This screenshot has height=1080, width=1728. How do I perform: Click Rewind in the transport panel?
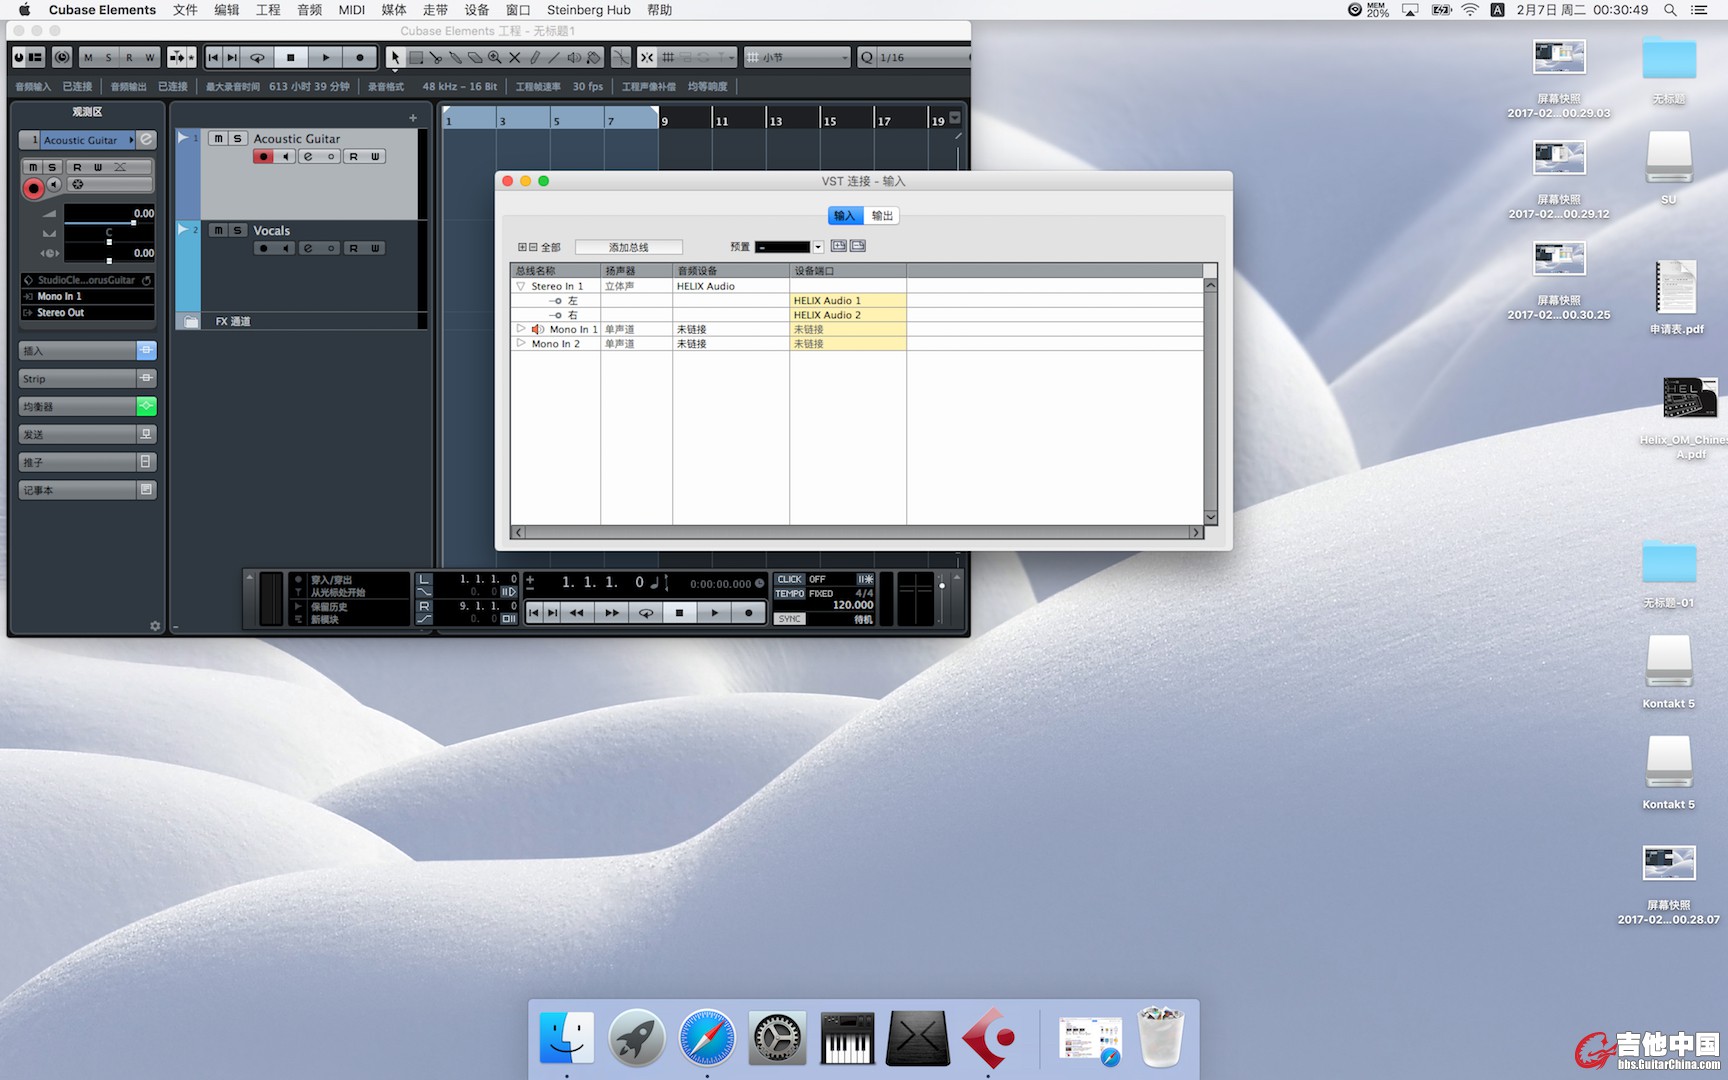coord(577,613)
